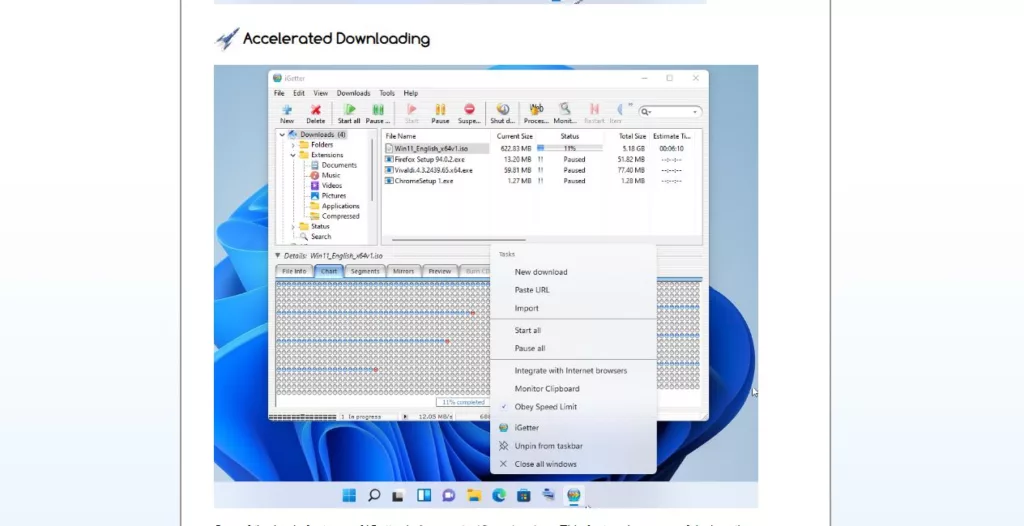Open the File menu
The image size is (1024, 526).
[x=279, y=93]
